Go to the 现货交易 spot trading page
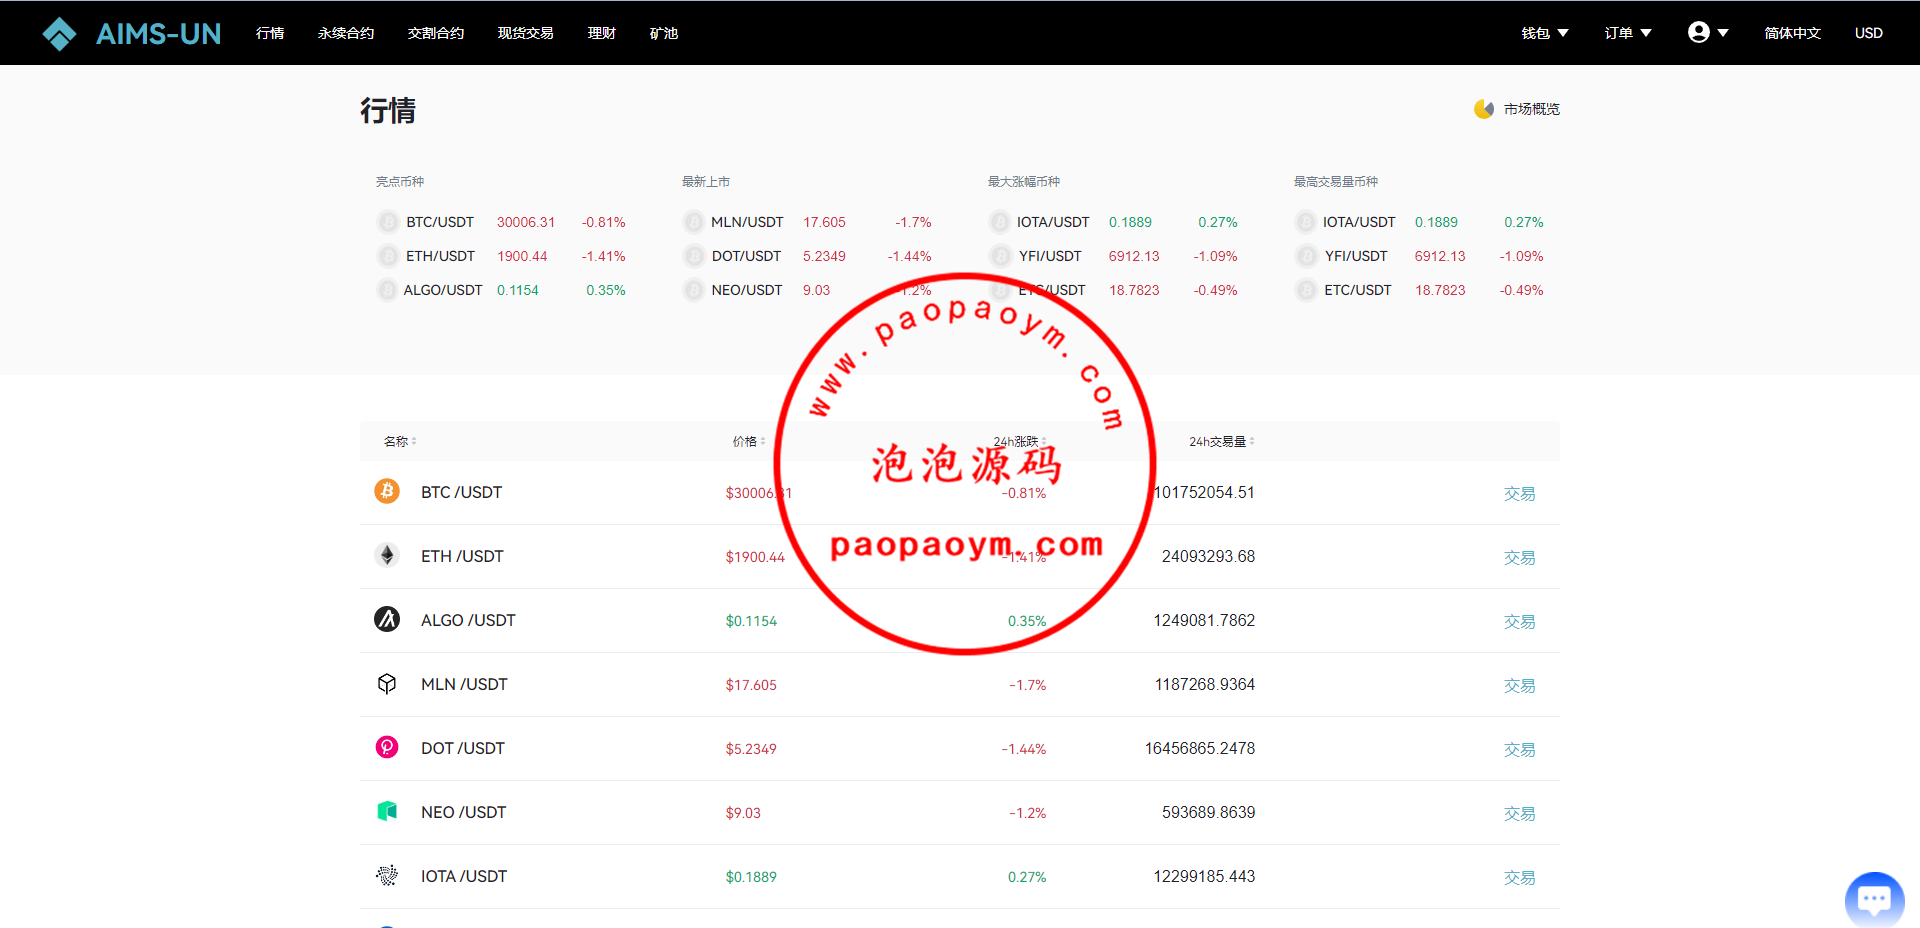The image size is (1920, 928). pyautogui.click(x=525, y=33)
